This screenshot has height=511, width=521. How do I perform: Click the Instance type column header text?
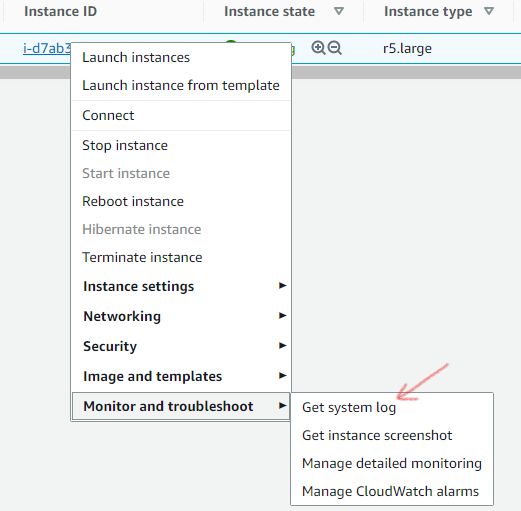point(428,12)
